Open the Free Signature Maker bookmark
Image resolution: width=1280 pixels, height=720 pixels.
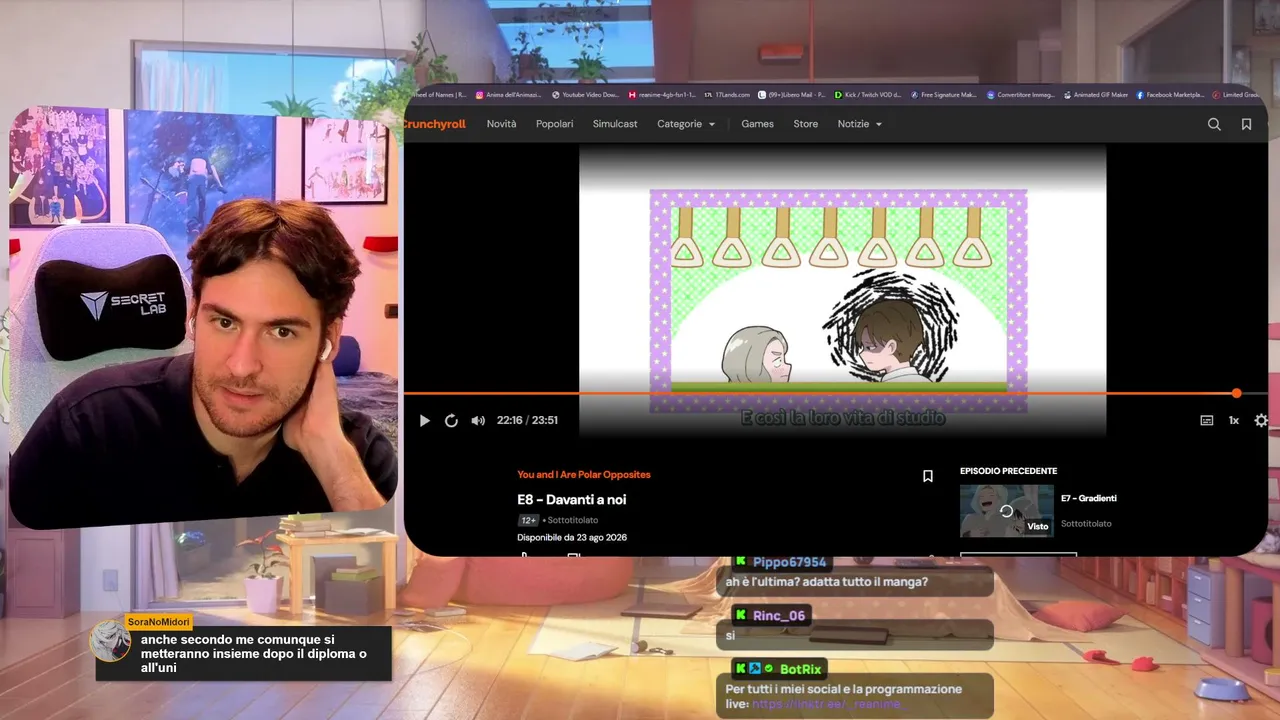943,95
